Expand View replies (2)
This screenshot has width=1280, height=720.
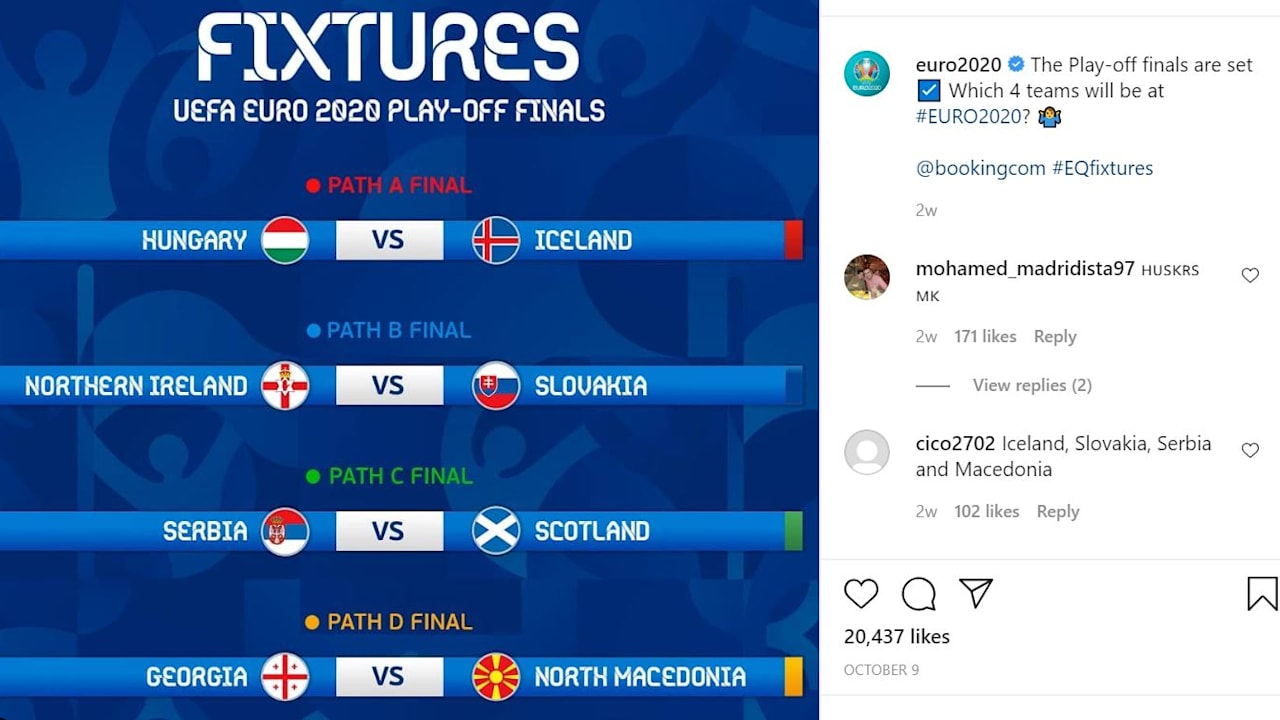[x=1031, y=385]
